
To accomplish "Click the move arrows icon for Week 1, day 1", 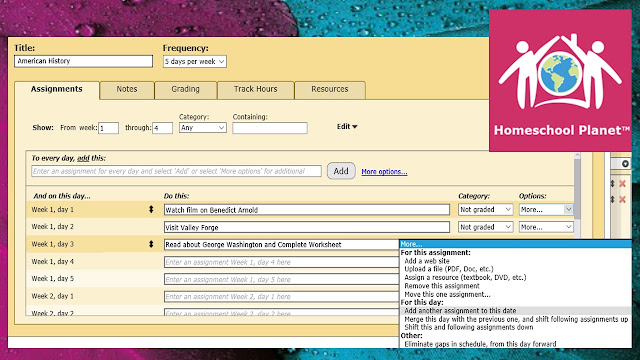I will point(151,209).
